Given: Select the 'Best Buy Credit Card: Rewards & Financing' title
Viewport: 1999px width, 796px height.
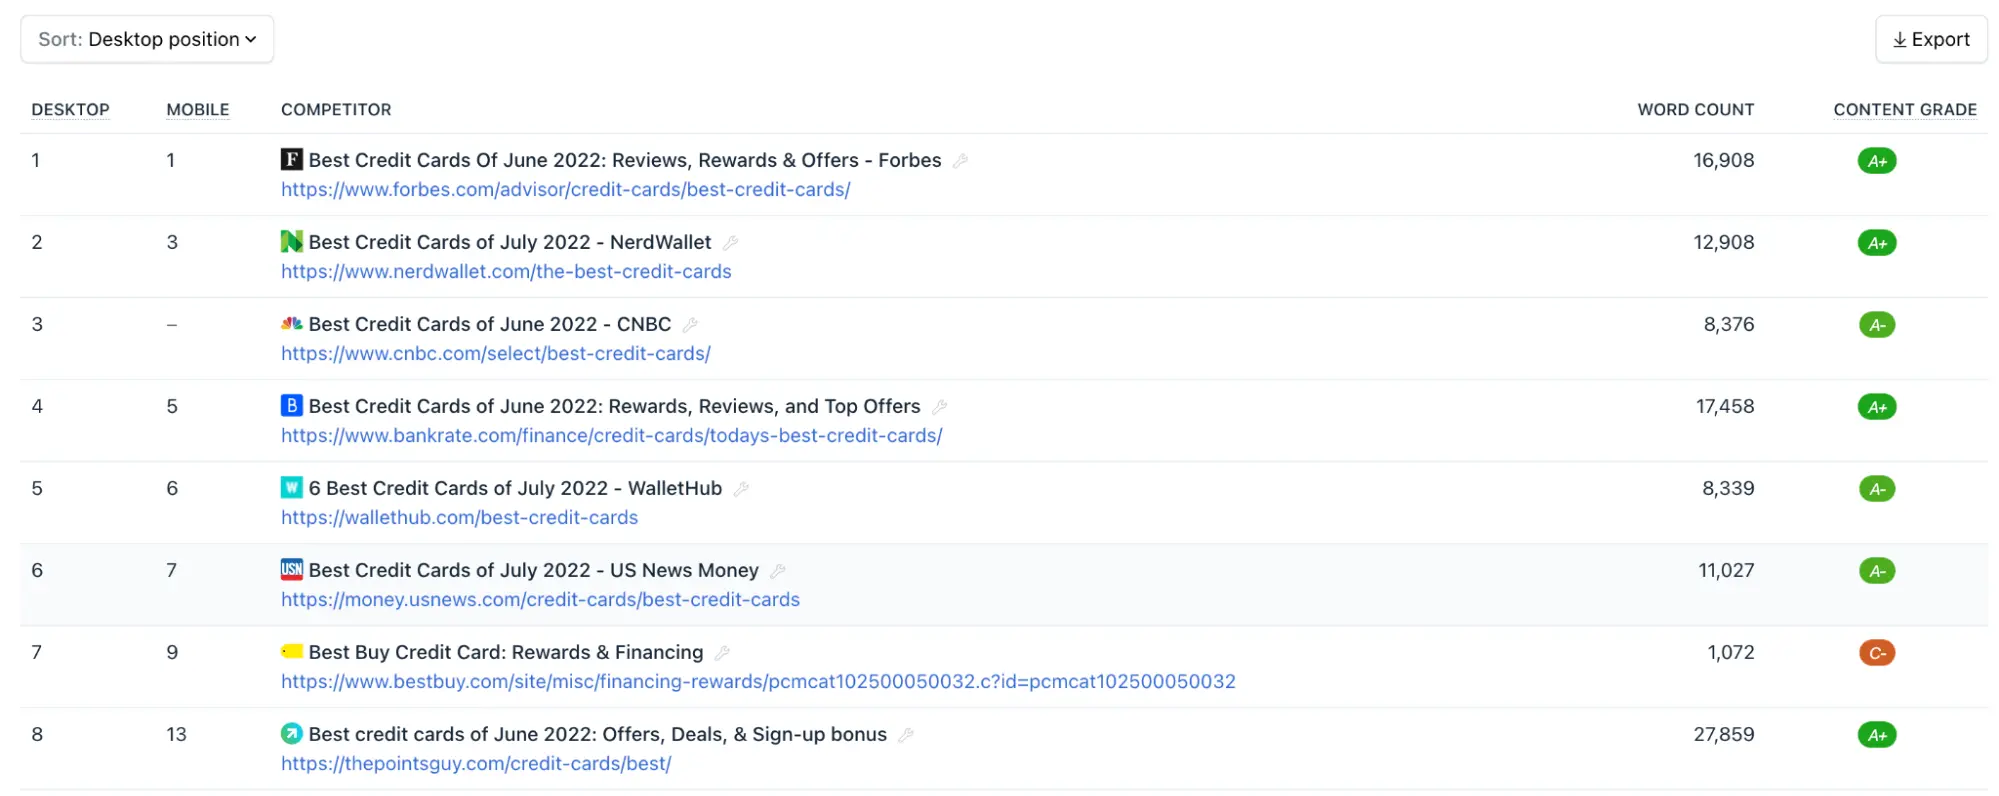Looking at the screenshot, I should point(506,652).
